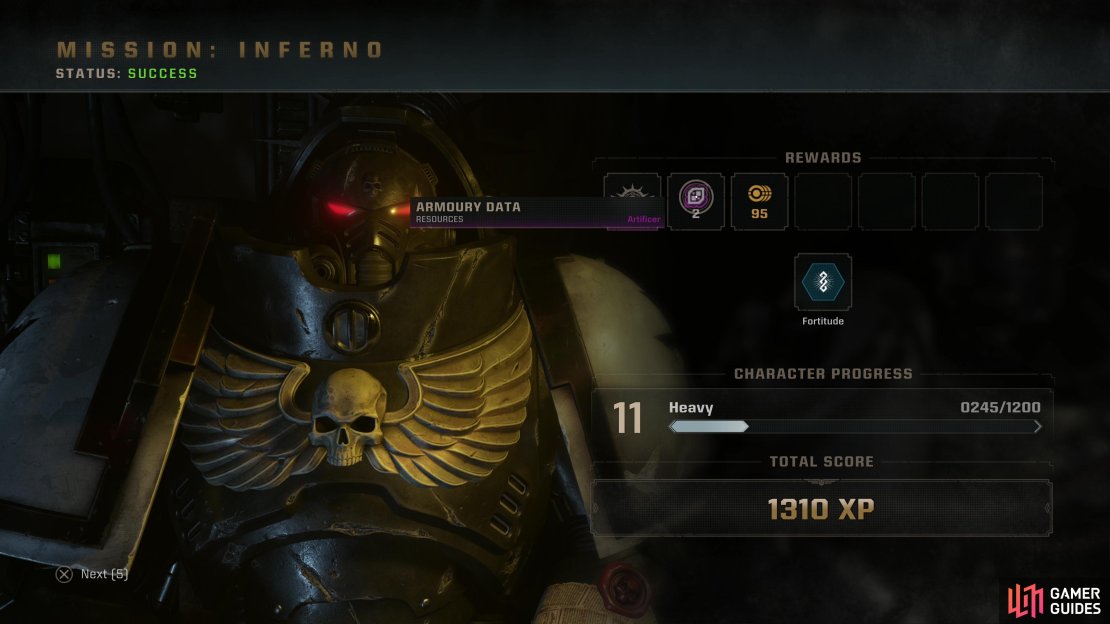Image resolution: width=1110 pixels, height=624 pixels.
Task: Click the Mission: Inferno title
Action: pyautogui.click(x=220, y=50)
